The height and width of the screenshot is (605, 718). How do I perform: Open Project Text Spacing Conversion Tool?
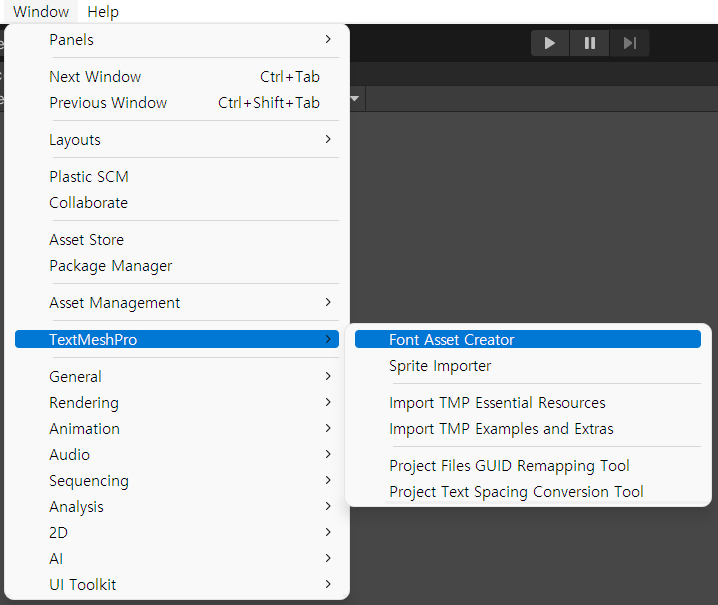tap(528, 492)
